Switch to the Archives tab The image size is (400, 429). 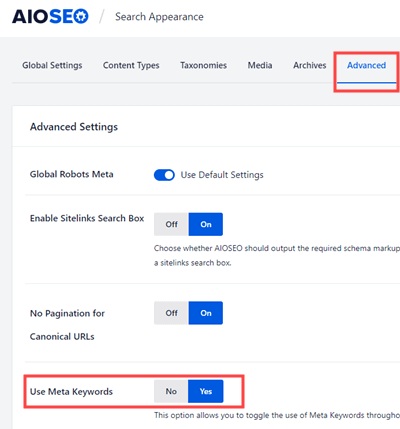[x=310, y=65]
